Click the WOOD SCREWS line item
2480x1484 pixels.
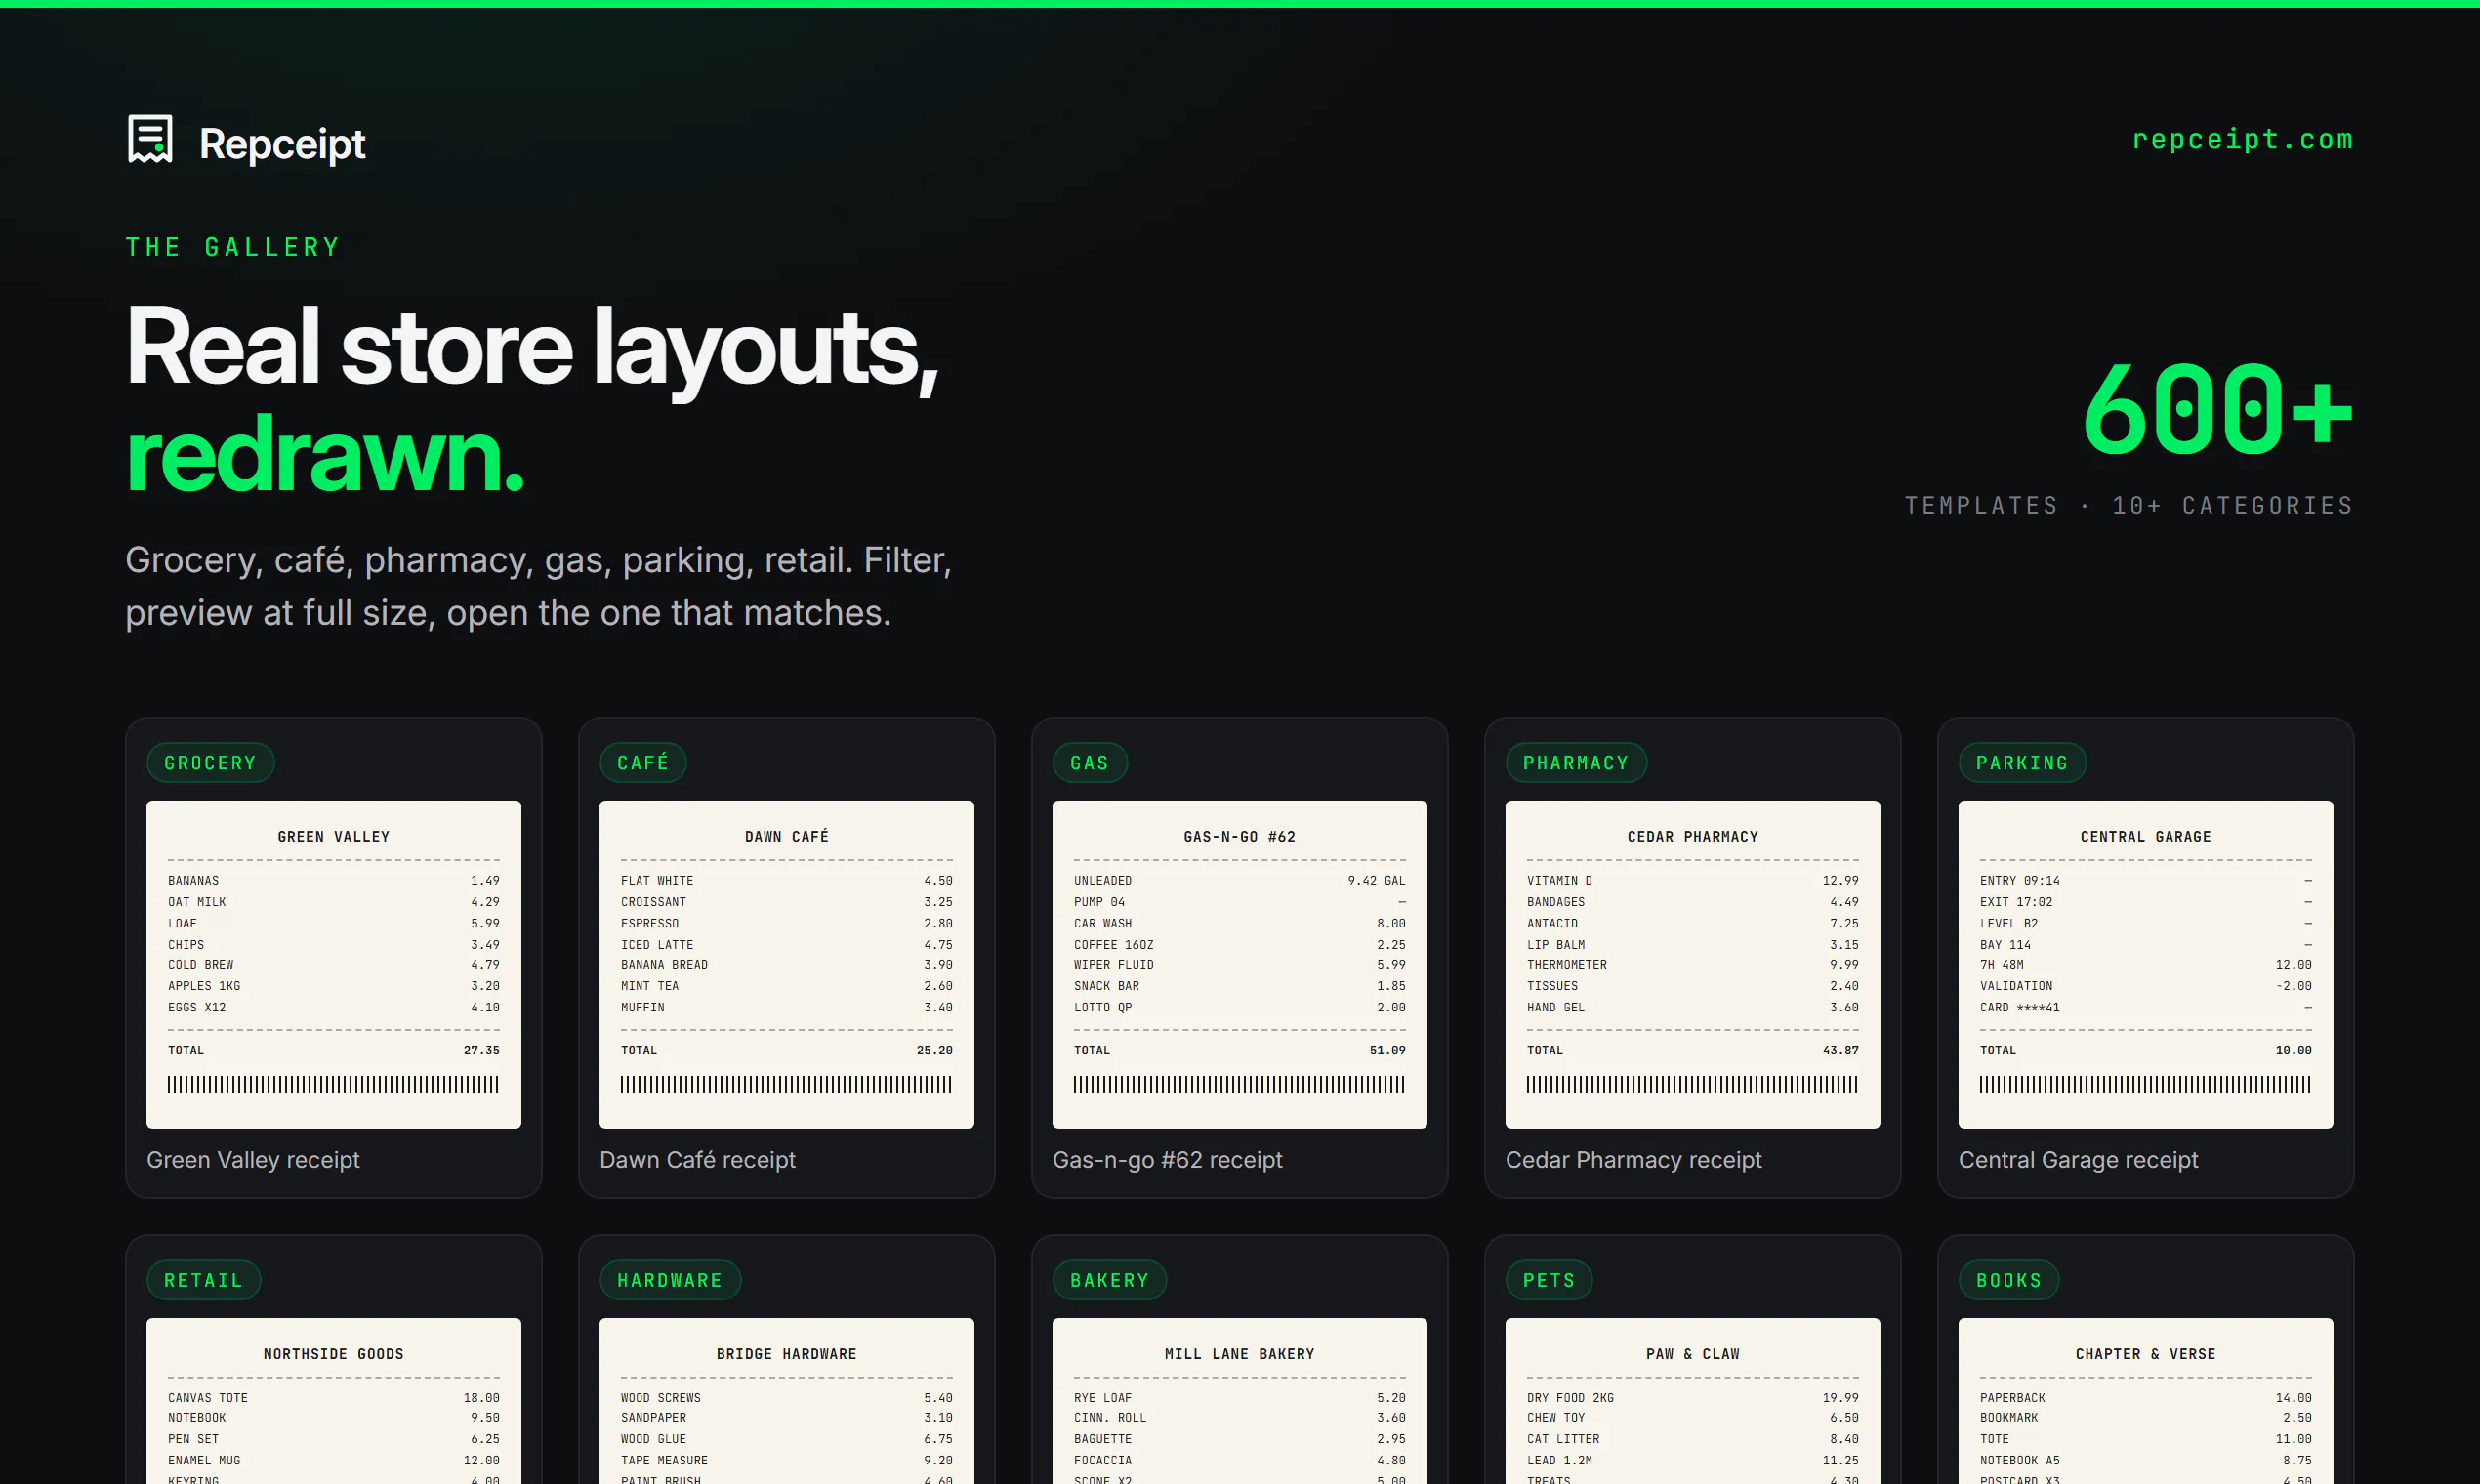click(787, 1398)
